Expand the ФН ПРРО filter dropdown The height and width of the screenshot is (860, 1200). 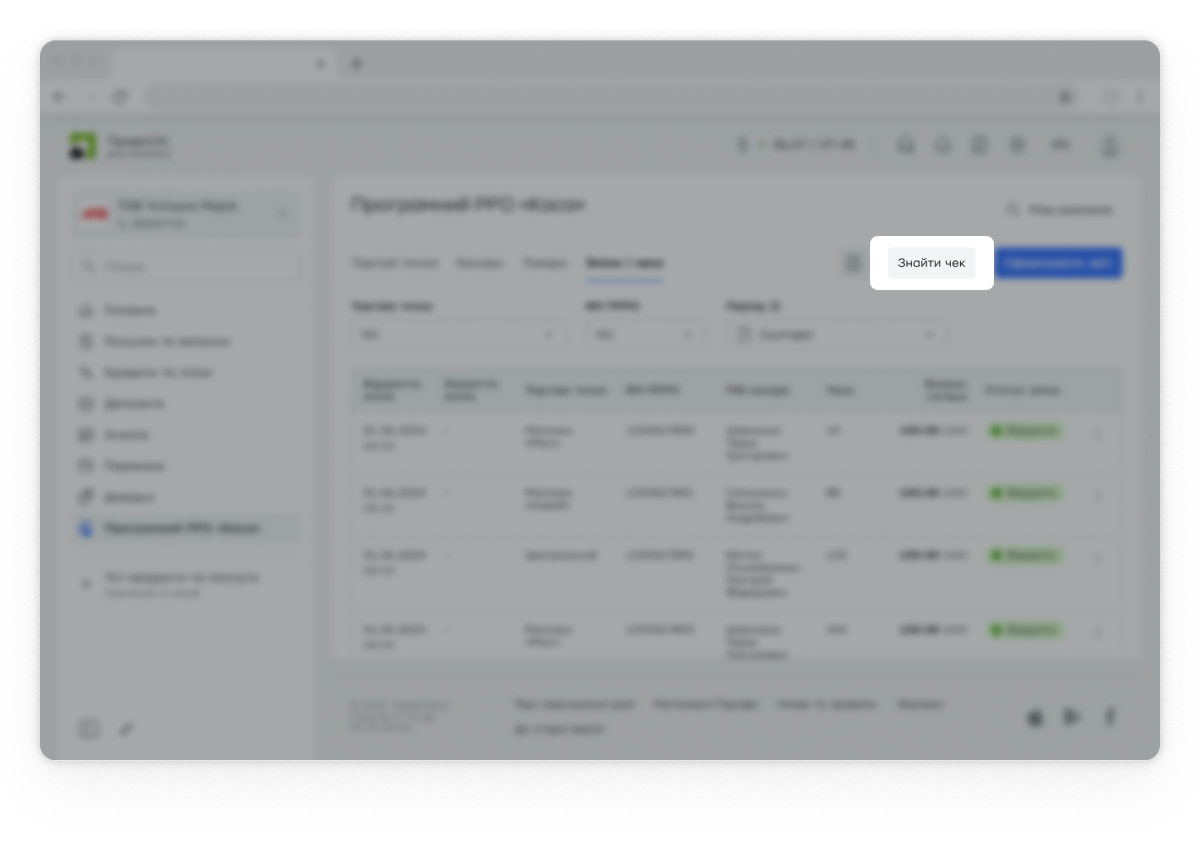[644, 335]
